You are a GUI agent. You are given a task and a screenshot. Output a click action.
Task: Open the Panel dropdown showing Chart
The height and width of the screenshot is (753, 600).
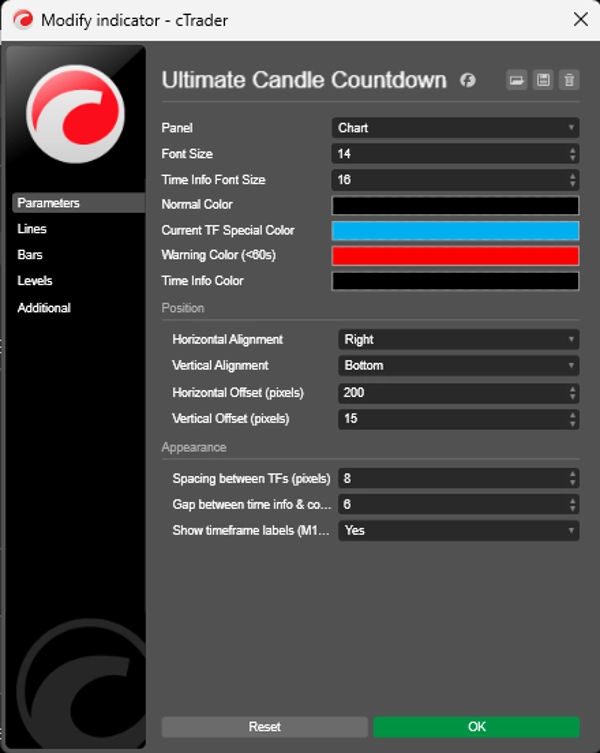coord(455,128)
